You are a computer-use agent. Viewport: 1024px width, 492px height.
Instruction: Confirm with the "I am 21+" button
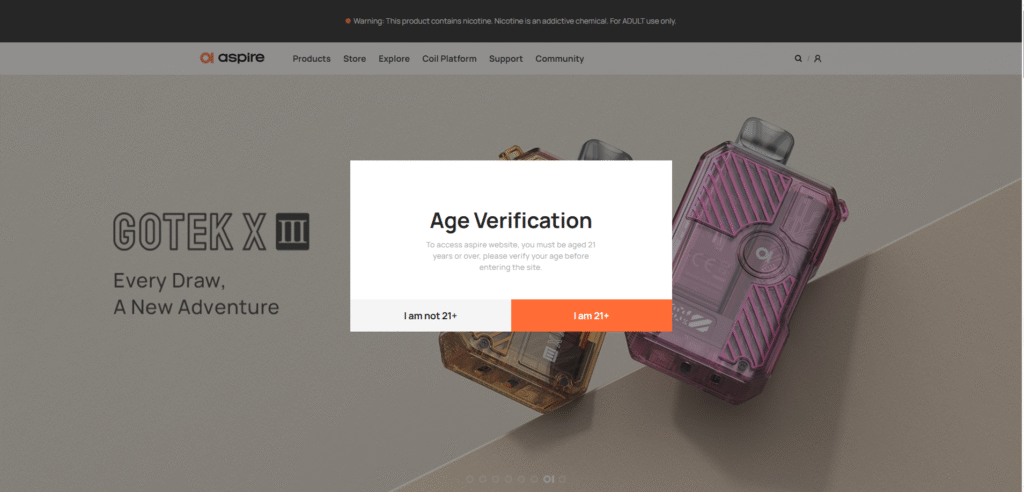coord(591,315)
